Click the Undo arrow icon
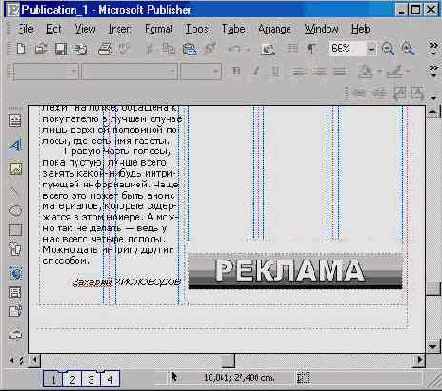The width and height of the screenshot is (442, 391). [235, 49]
